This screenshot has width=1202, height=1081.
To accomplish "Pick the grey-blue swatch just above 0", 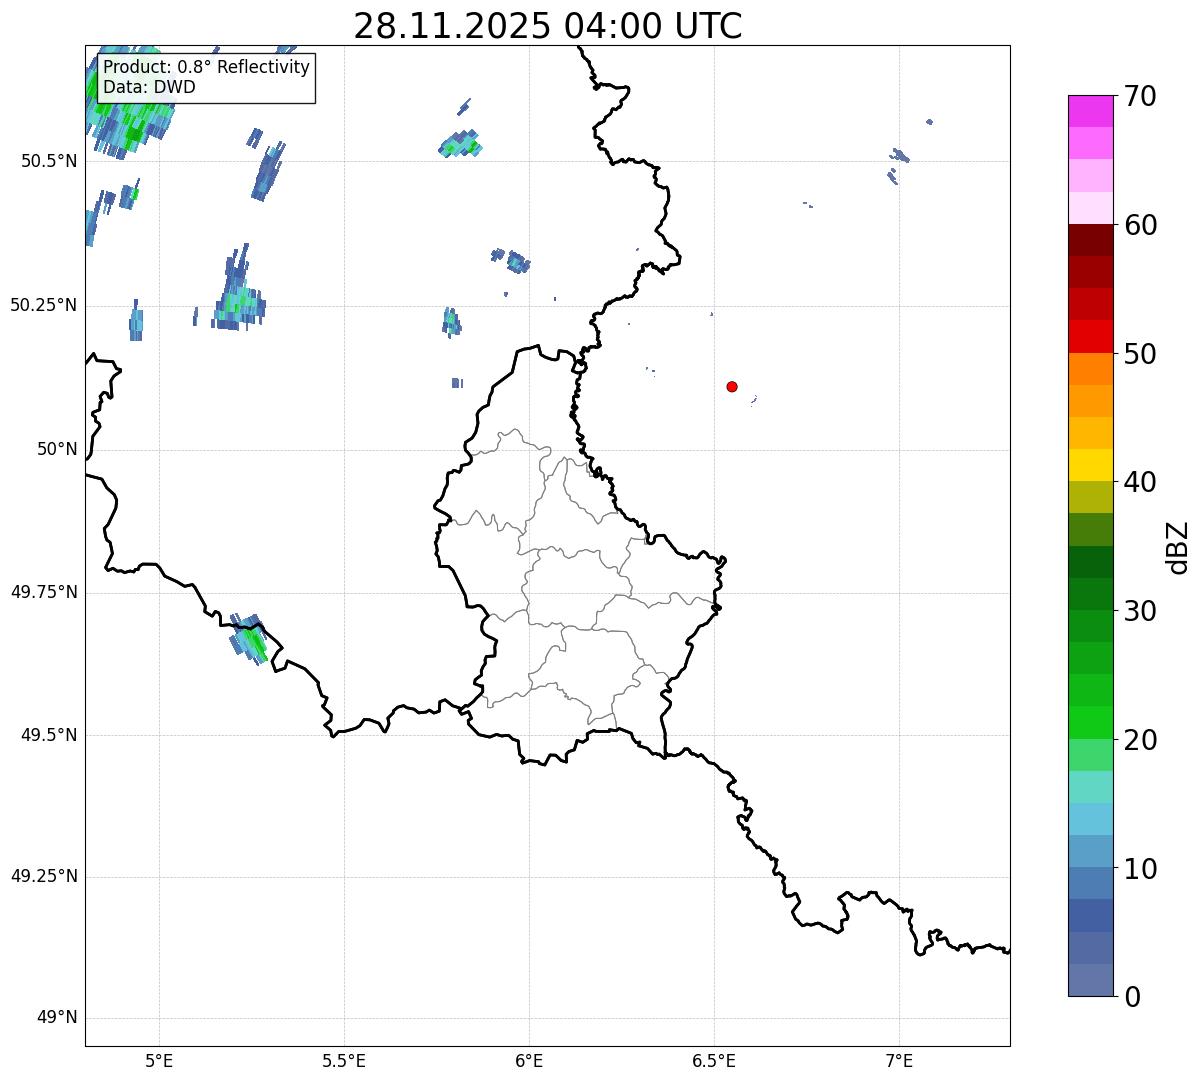I will (x=1091, y=980).
